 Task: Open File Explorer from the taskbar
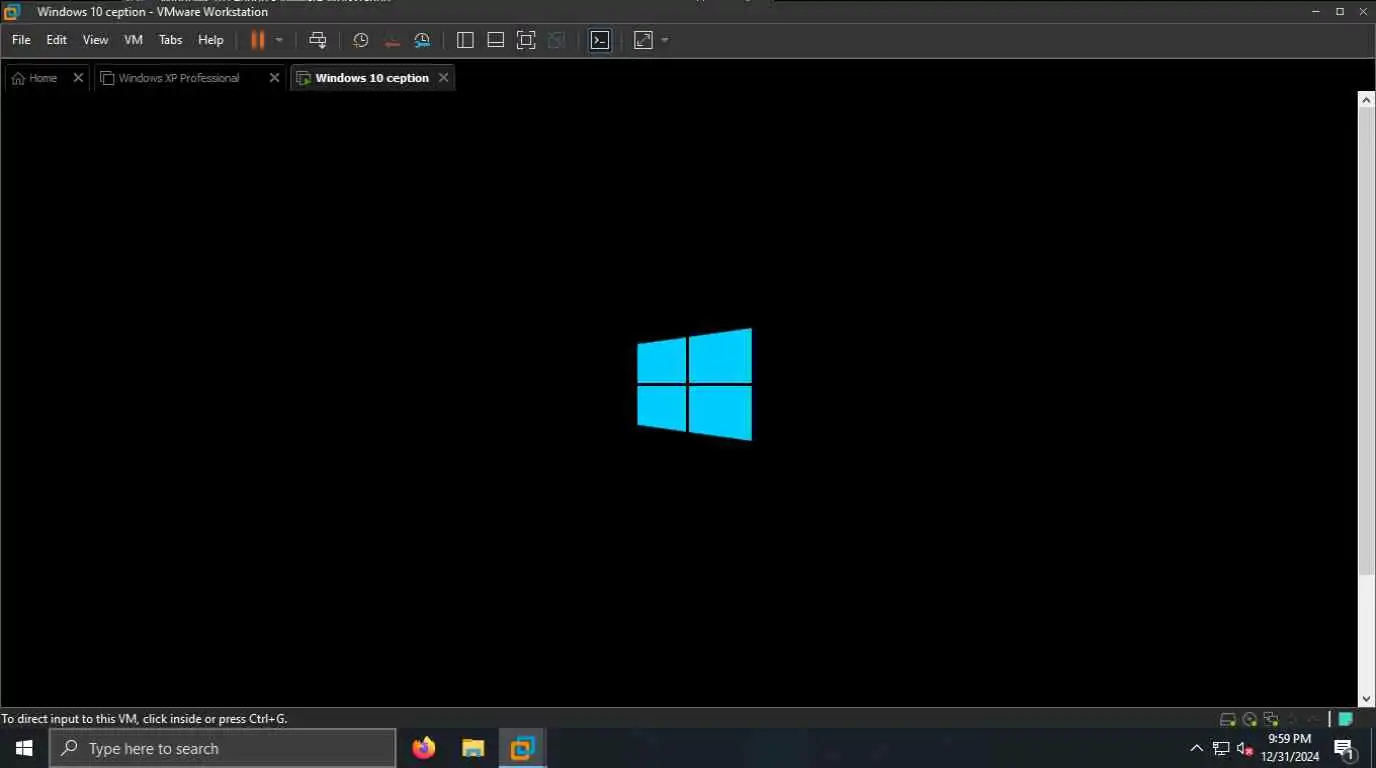pos(473,748)
